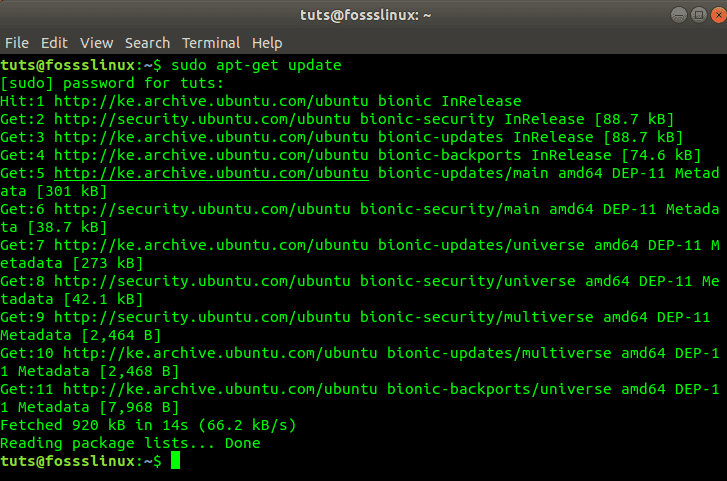Open the File menu
Viewport: 727px width, 481px height.
coord(17,43)
